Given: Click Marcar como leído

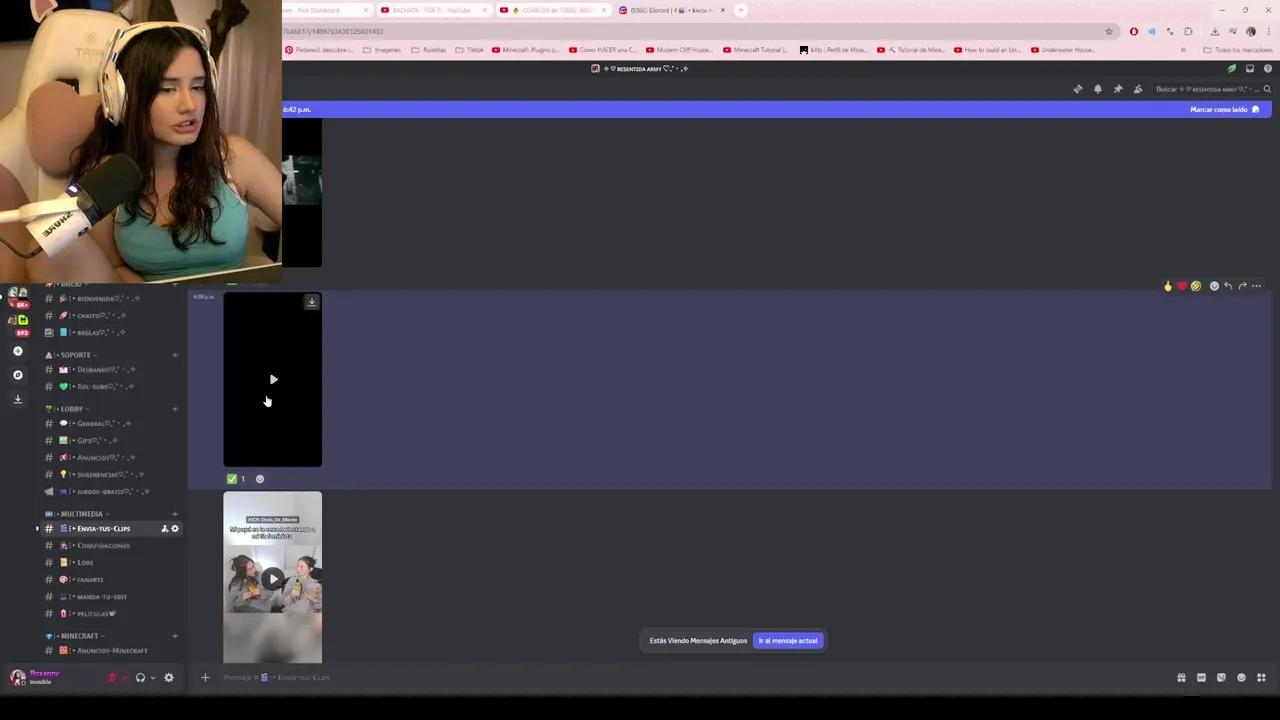Looking at the screenshot, I should [1224, 109].
